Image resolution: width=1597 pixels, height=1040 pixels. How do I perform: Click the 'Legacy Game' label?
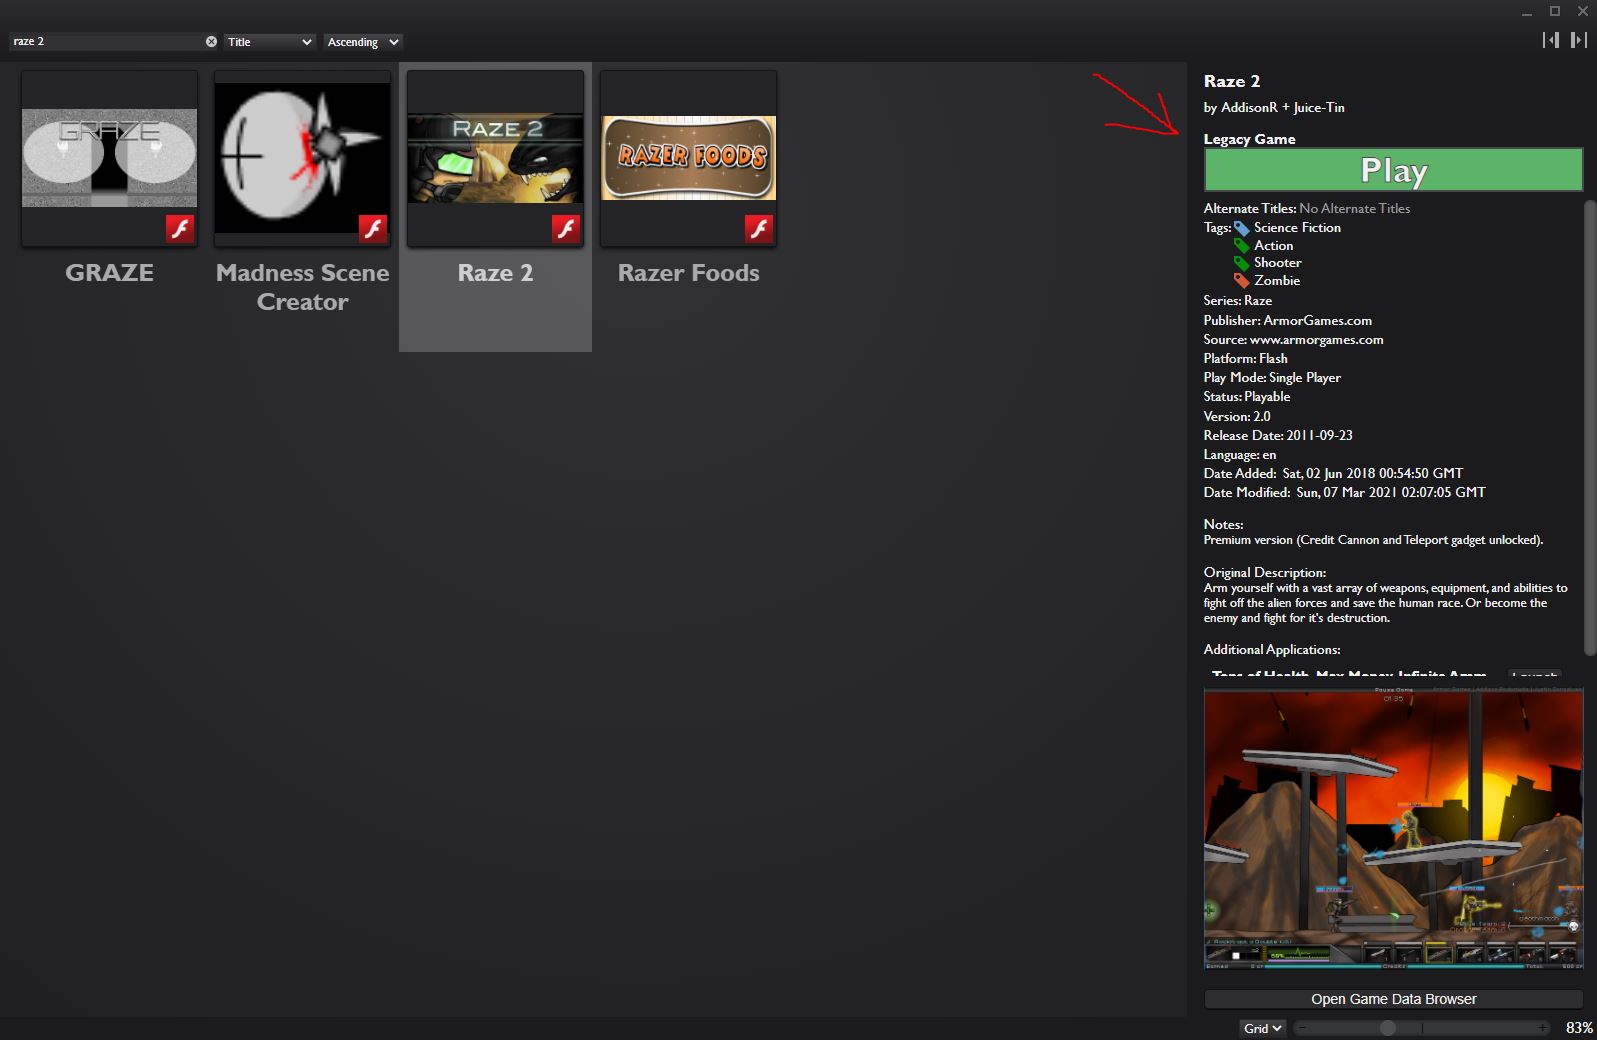pyautogui.click(x=1249, y=139)
